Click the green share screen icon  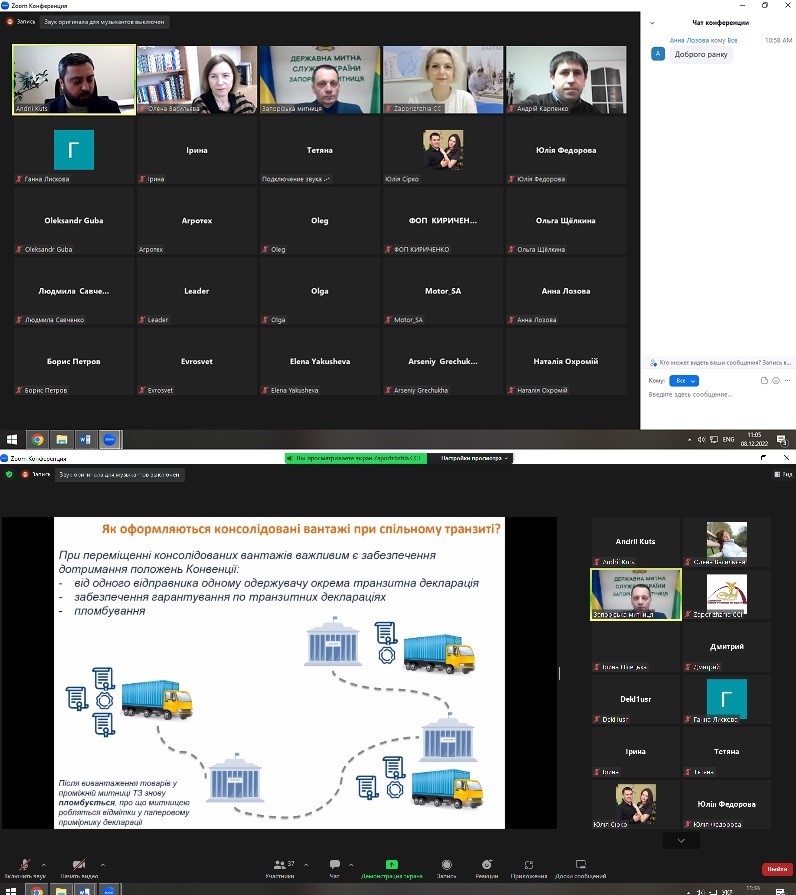coord(392,864)
